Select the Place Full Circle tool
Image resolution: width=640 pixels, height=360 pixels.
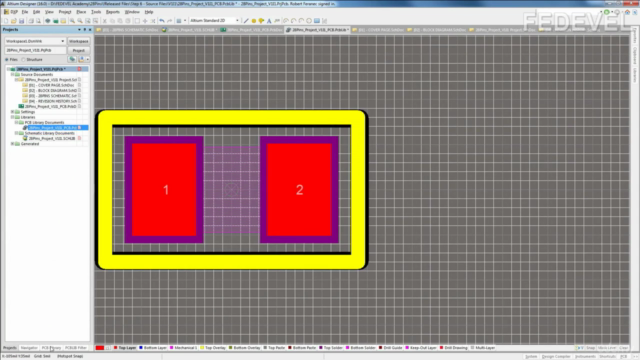pyautogui.click(x=309, y=21)
